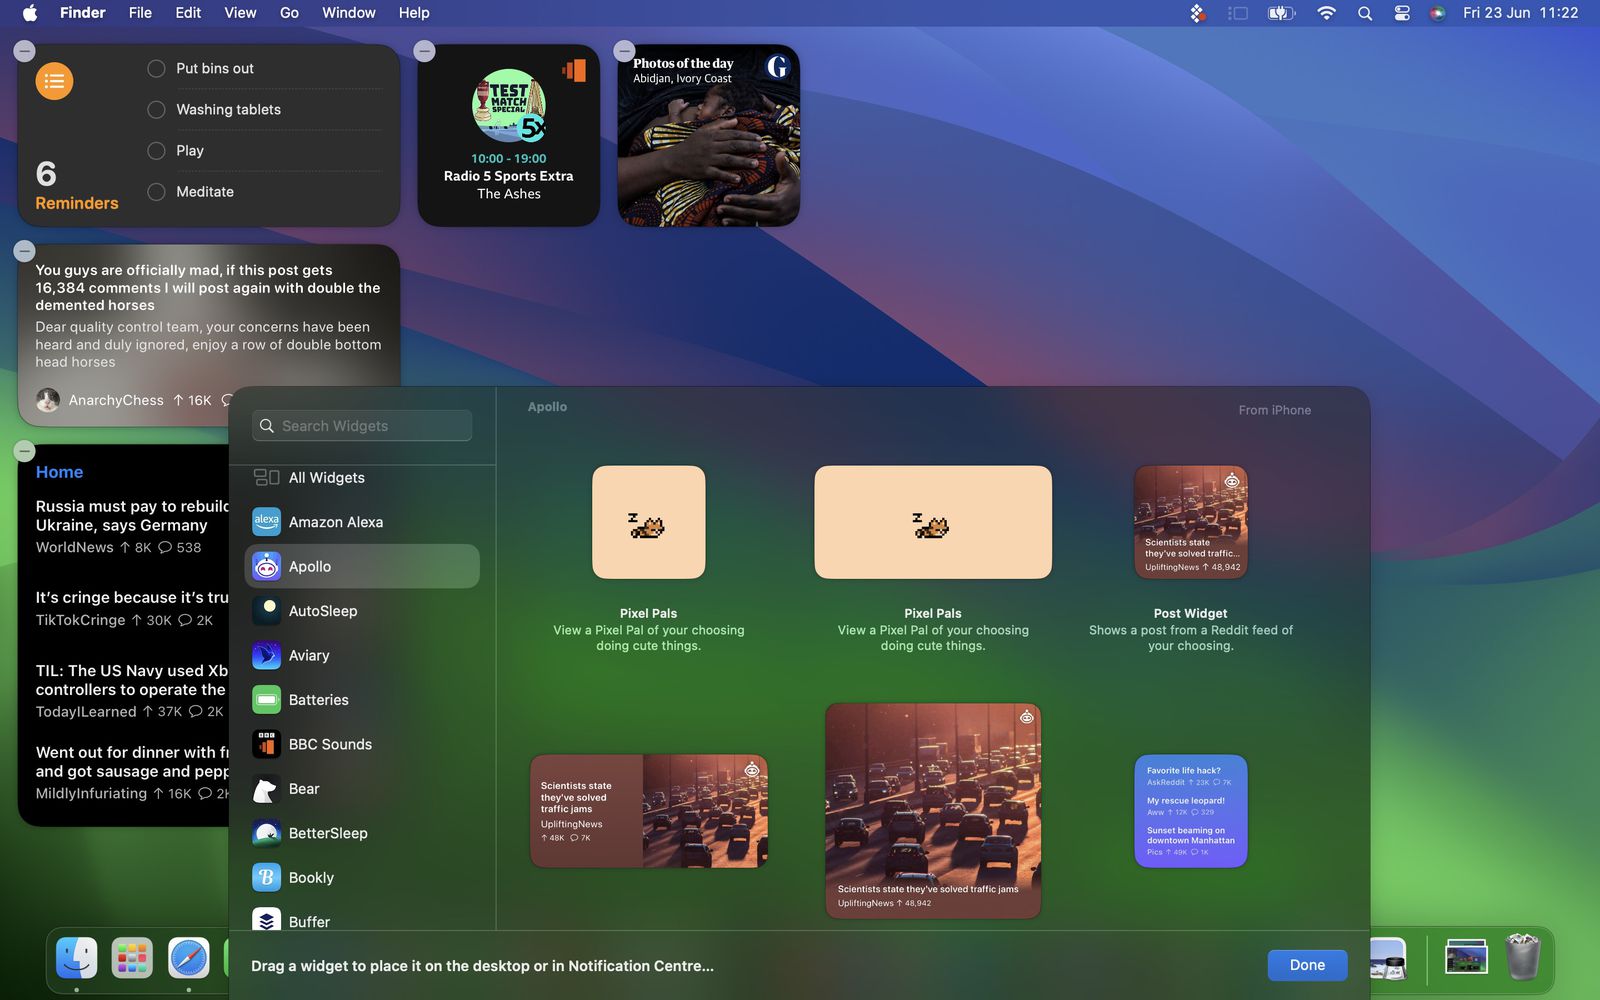Open the Go menu
The image size is (1600, 1000).
289,13
